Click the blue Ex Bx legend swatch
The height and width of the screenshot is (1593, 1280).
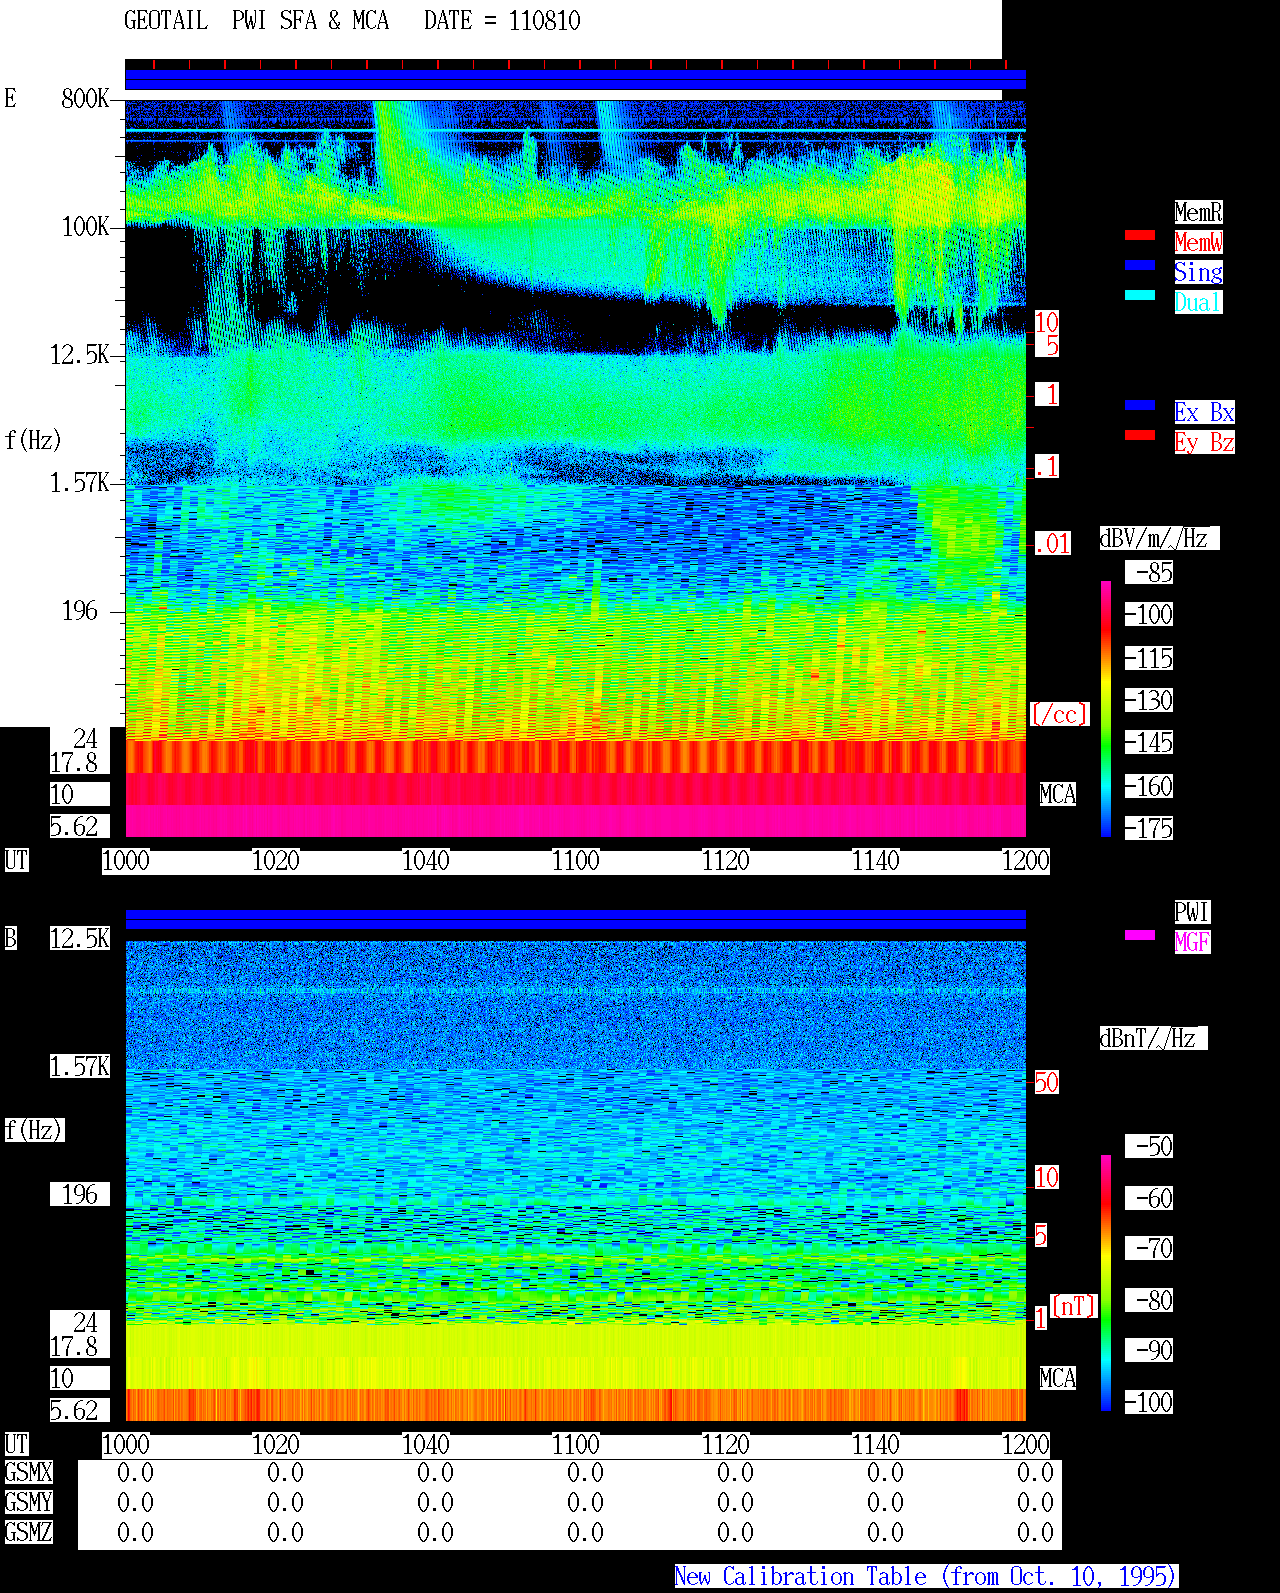(1140, 405)
